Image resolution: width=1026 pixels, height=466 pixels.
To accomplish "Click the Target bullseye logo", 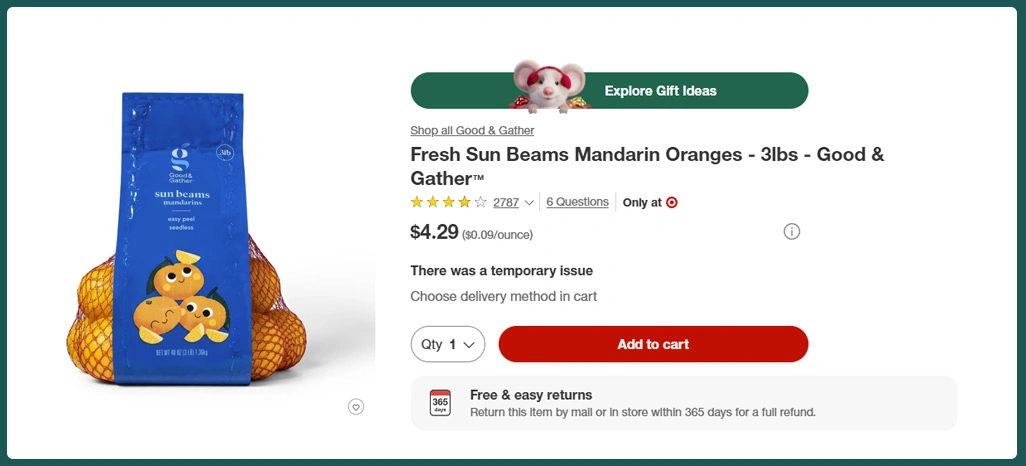I will (x=672, y=202).
